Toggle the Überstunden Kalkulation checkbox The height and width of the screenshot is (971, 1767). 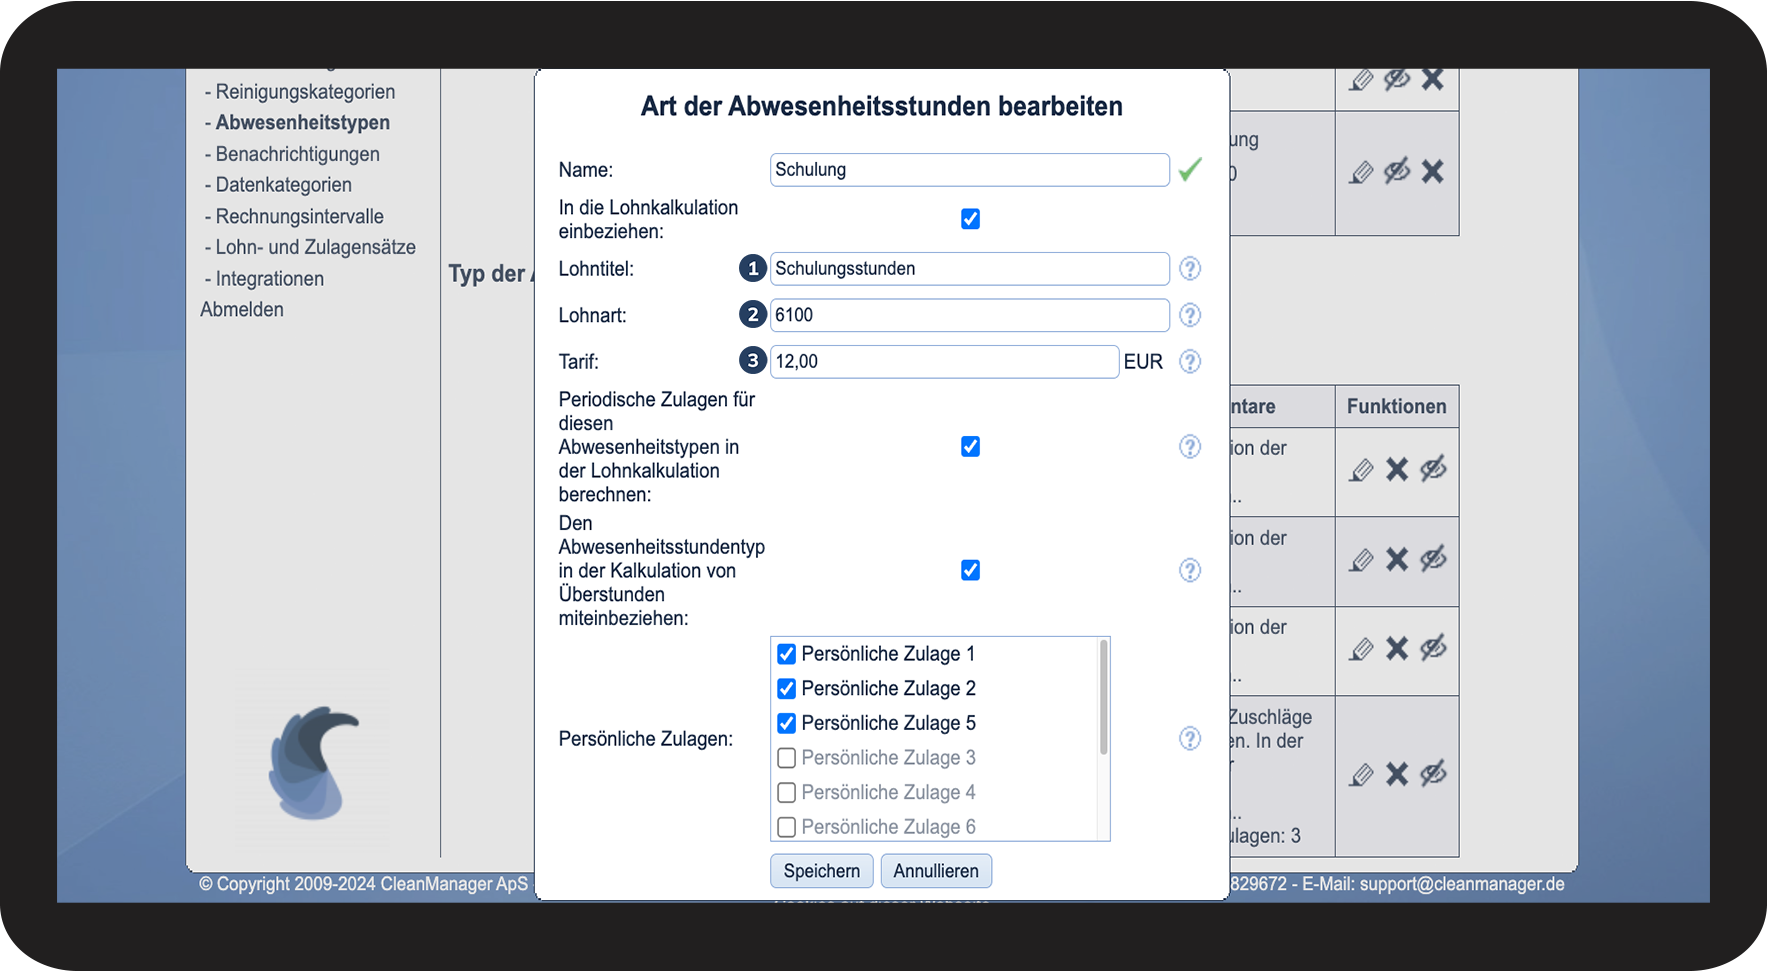[x=970, y=570]
